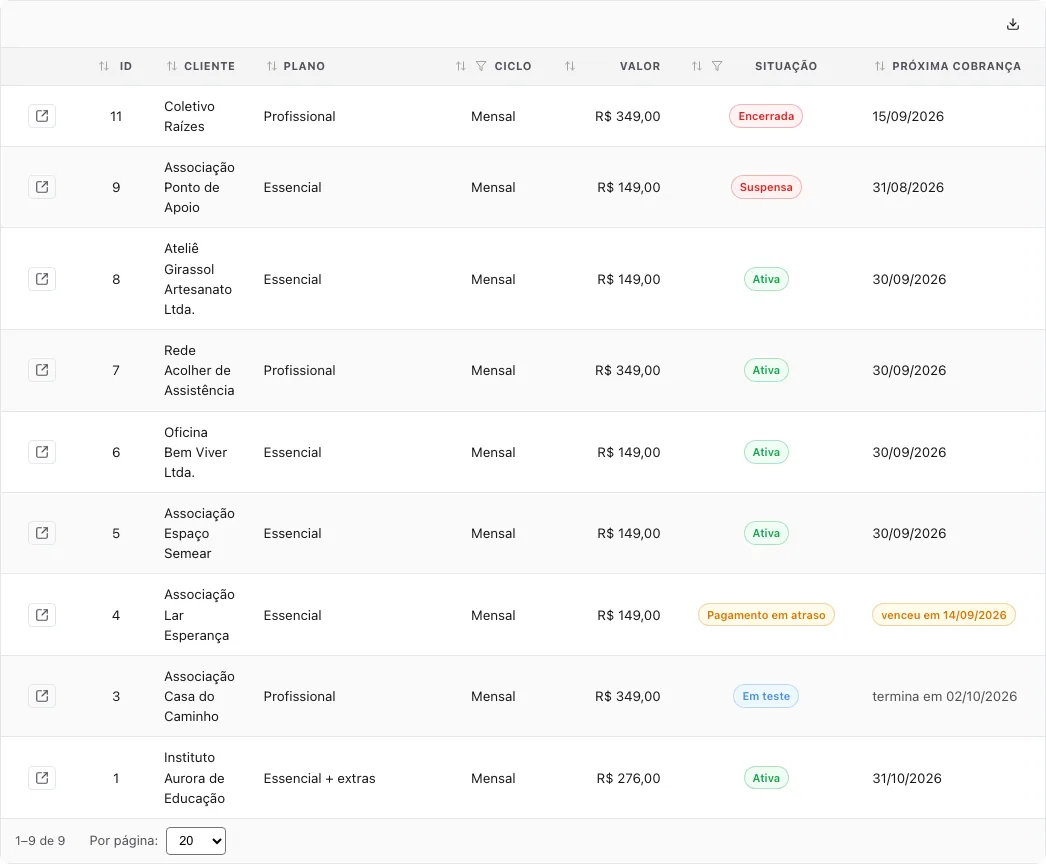This screenshot has width=1046, height=864.
Task: Open the Por página rows dropdown
Action: click(x=195, y=841)
